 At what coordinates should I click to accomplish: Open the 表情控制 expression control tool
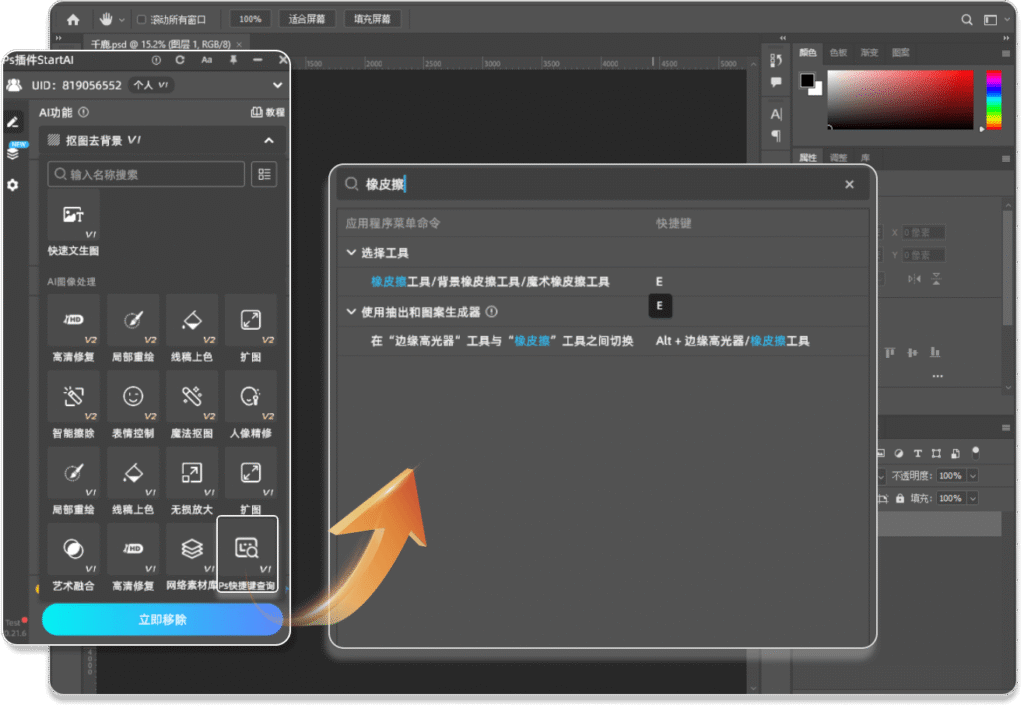(132, 397)
